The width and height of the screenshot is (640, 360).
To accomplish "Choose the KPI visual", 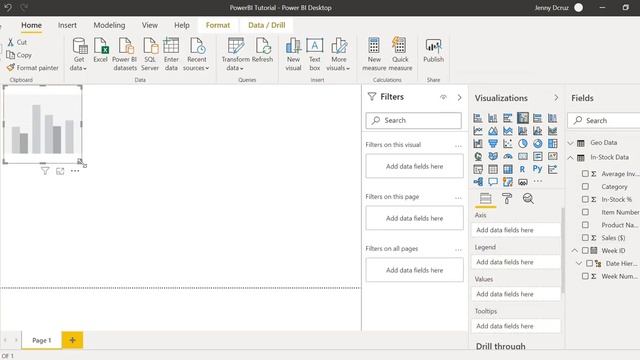I will click(553, 156).
